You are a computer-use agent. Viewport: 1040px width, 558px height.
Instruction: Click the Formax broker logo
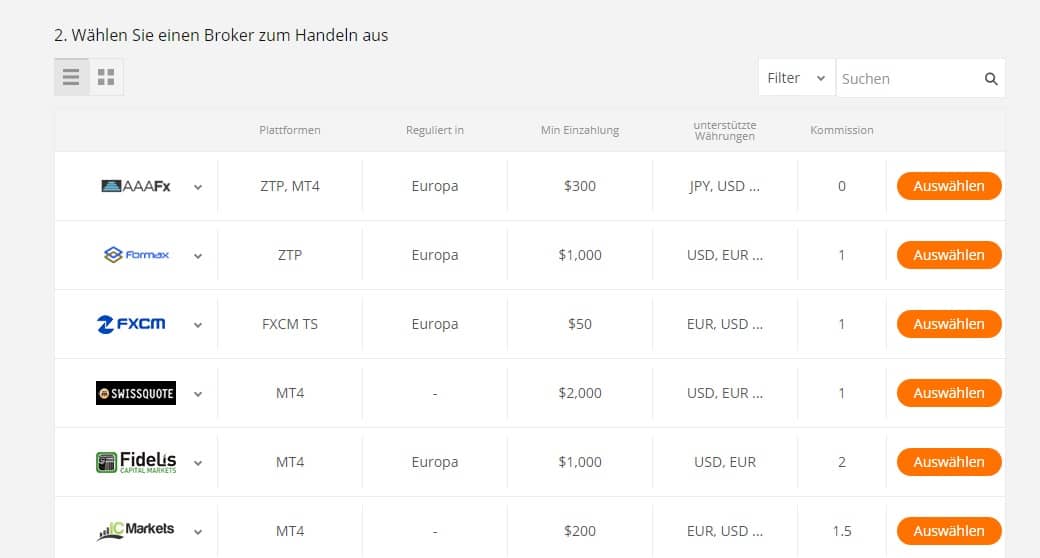[136, 255]
